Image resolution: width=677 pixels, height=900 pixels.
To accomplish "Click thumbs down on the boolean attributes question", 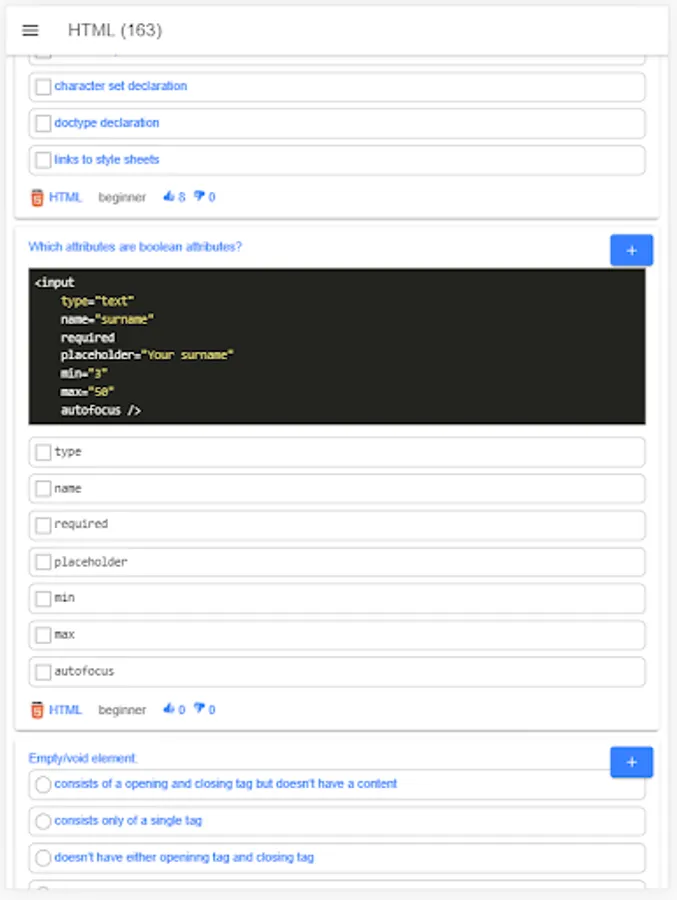I will point(199,710).
